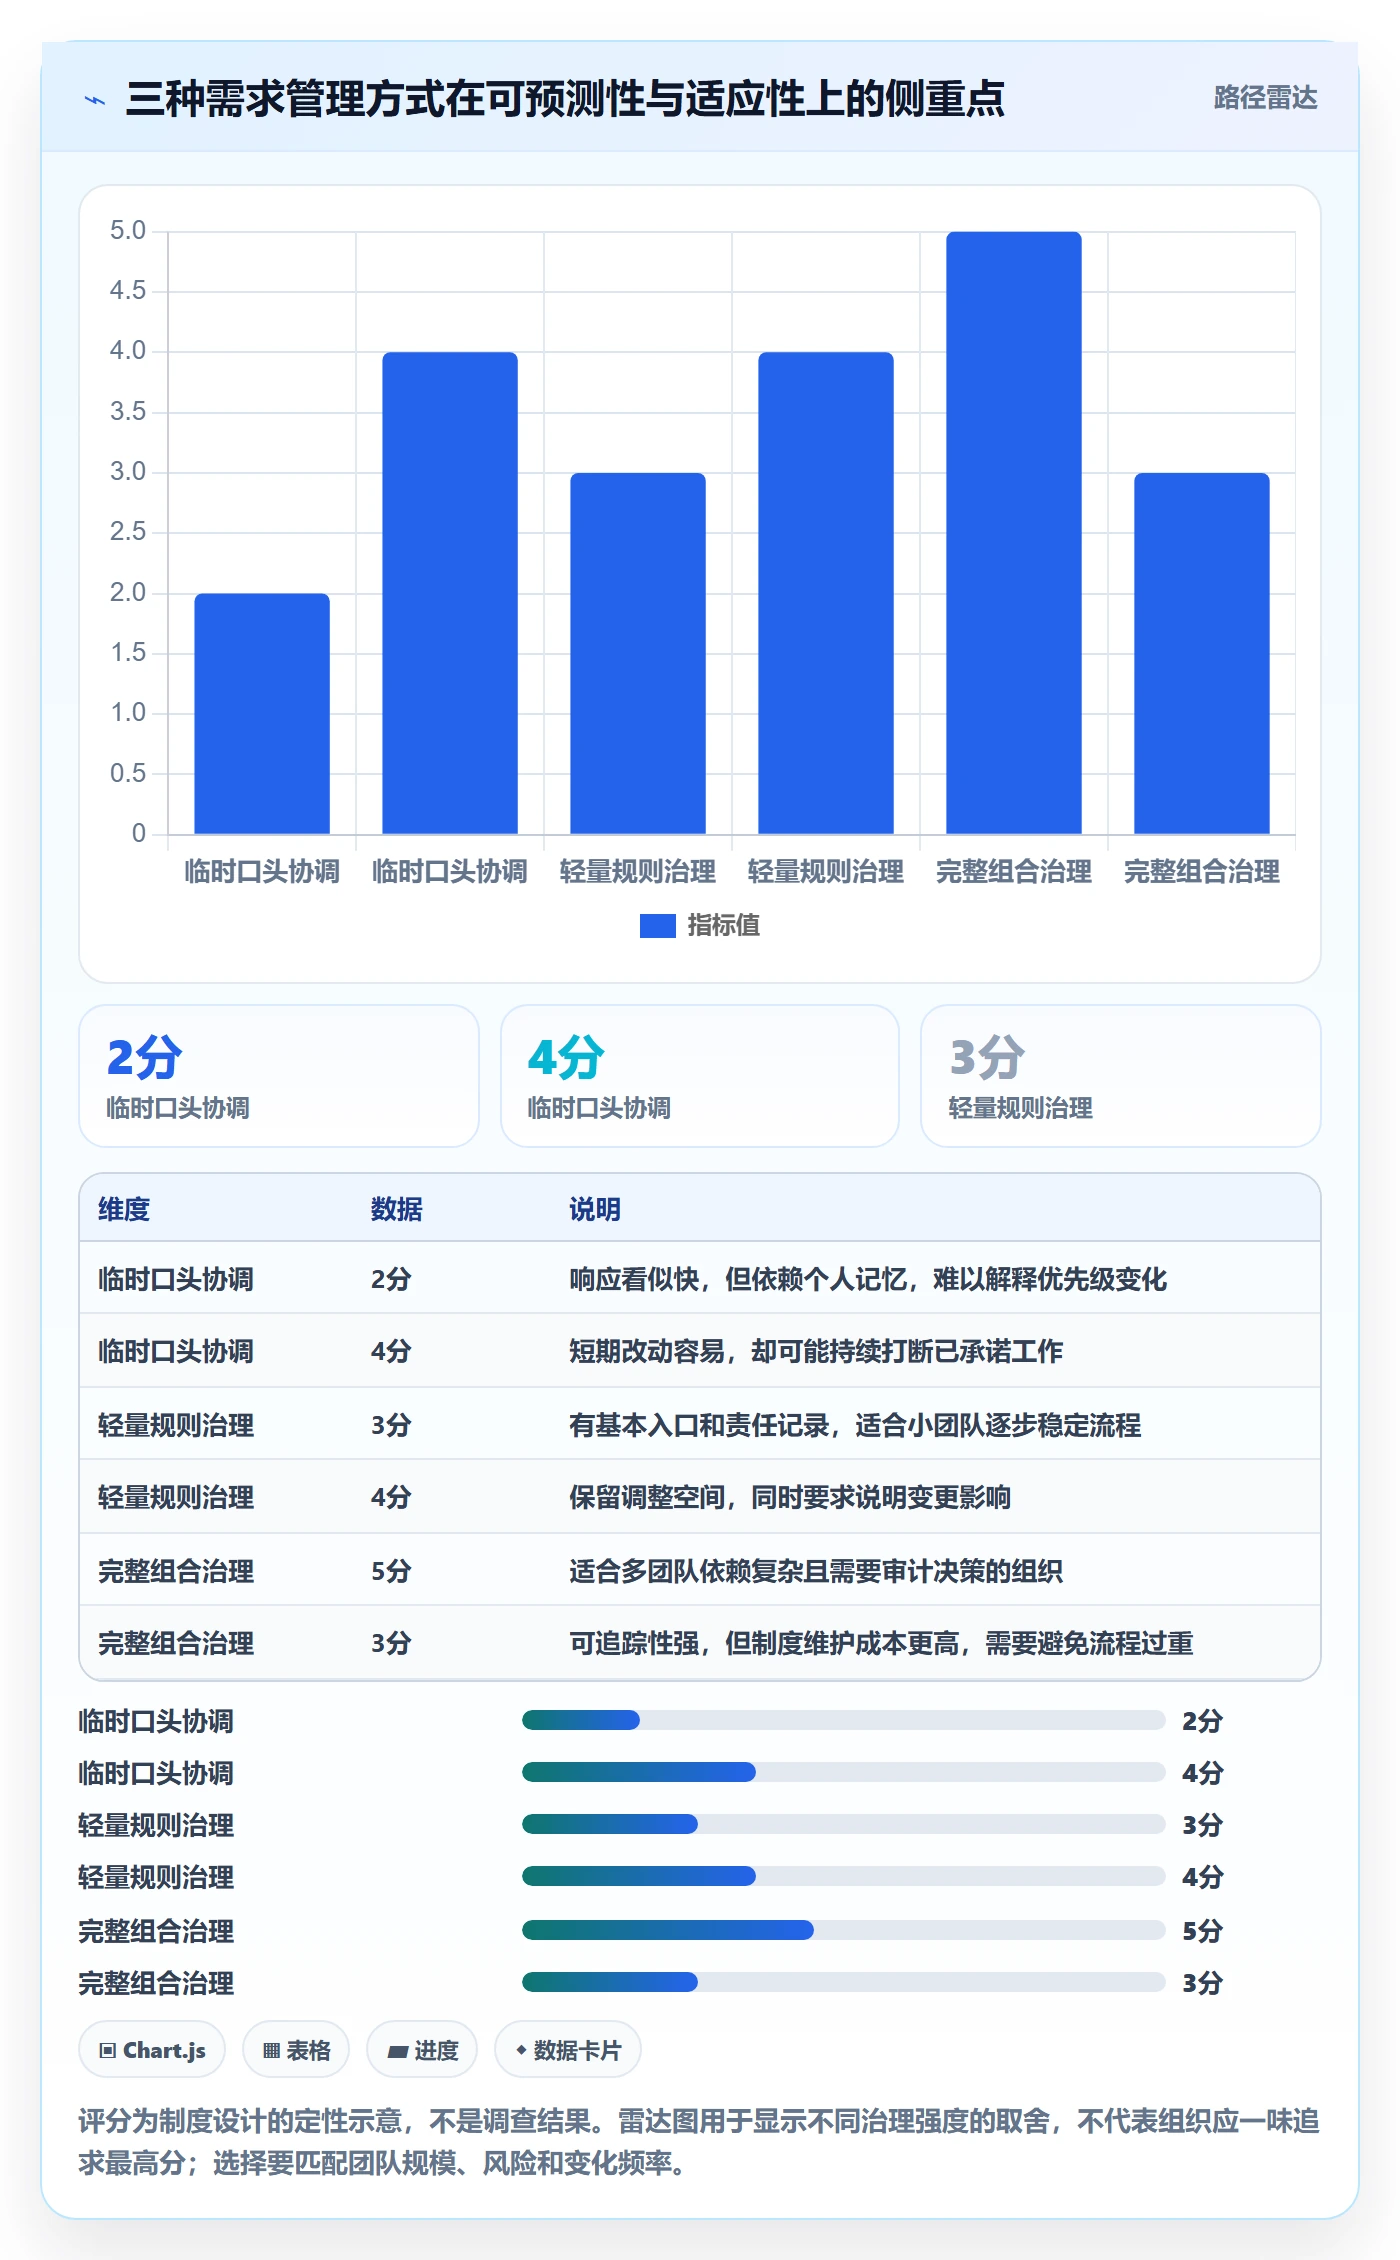Click the tallest chart bar reaching 5.0
Screen dimensions: 1400x2260
(1013, 533)
